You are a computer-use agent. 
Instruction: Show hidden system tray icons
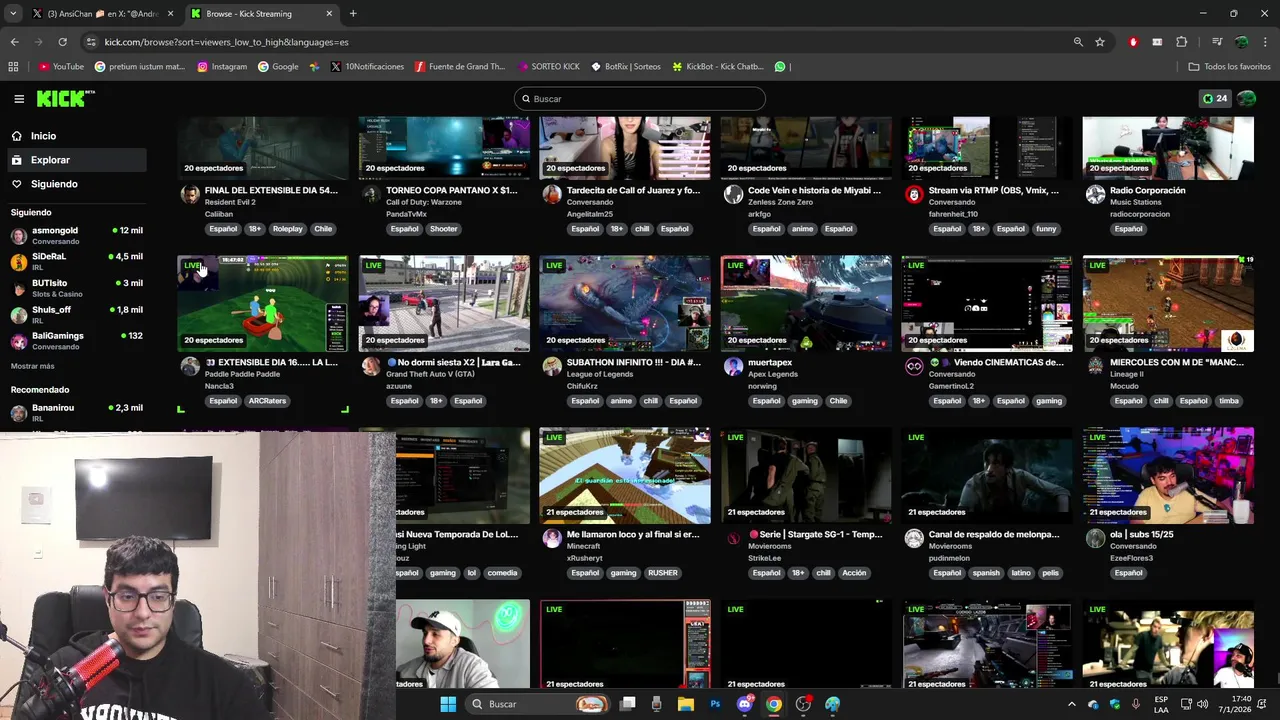click(1072, 704)
